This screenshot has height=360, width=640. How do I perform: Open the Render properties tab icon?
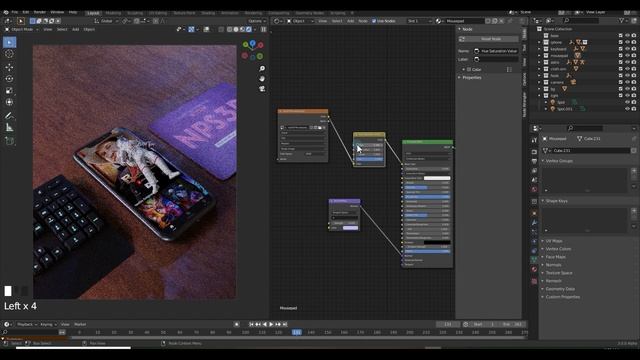pyautogui.click(x=534, y=152)
